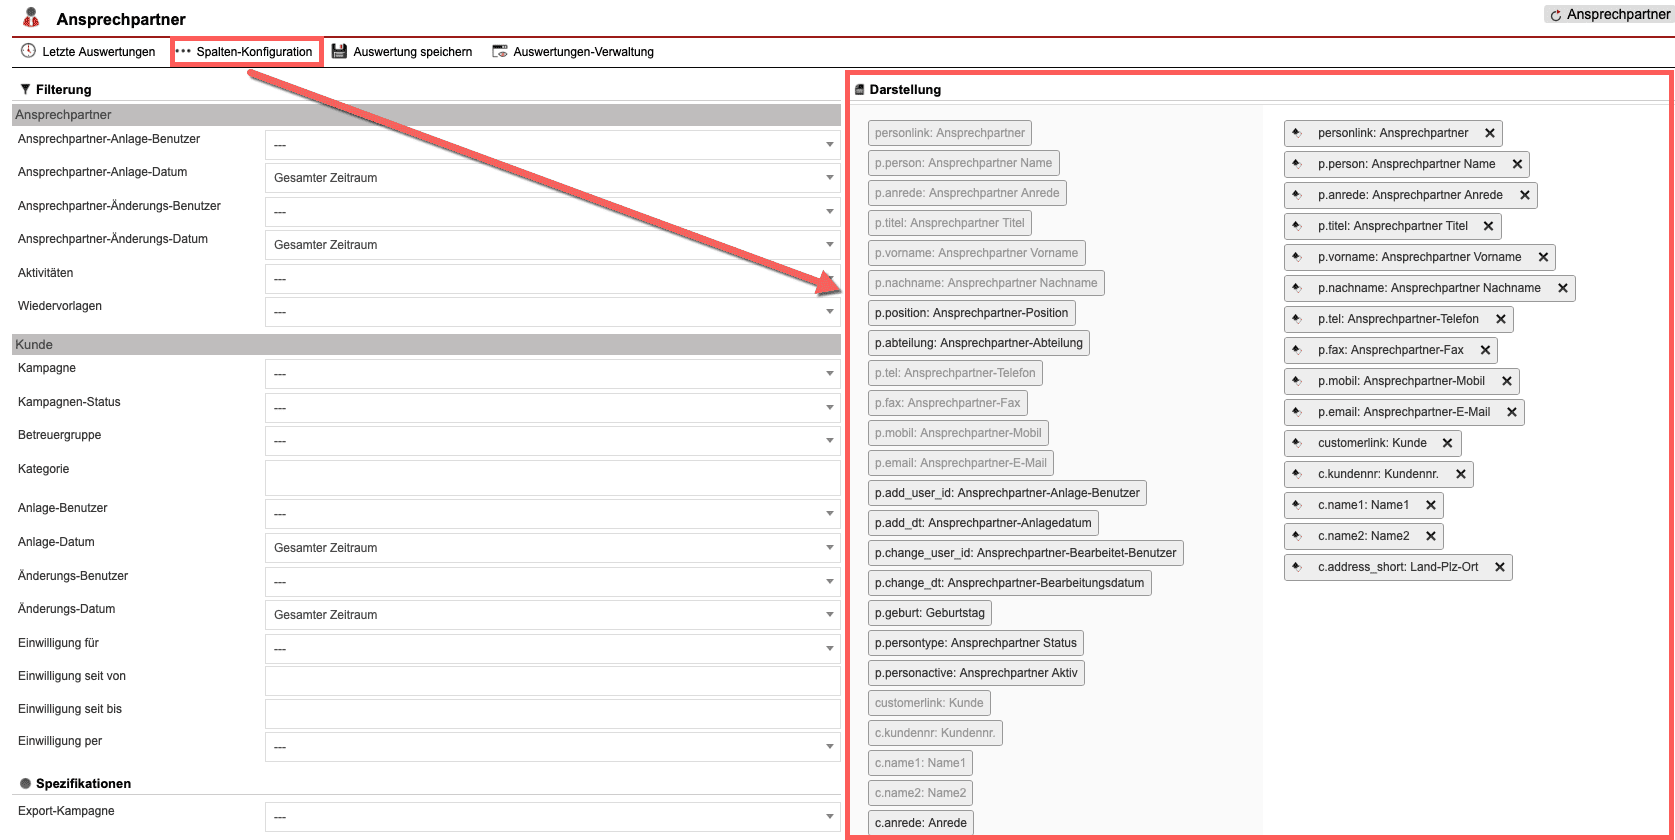This screenshot has height=840, width=1675.
Task: Expand the Änderungs-Datum Gesamter Zeitraum dropdown
Action: pyautogui.click(x=552, y=615)
